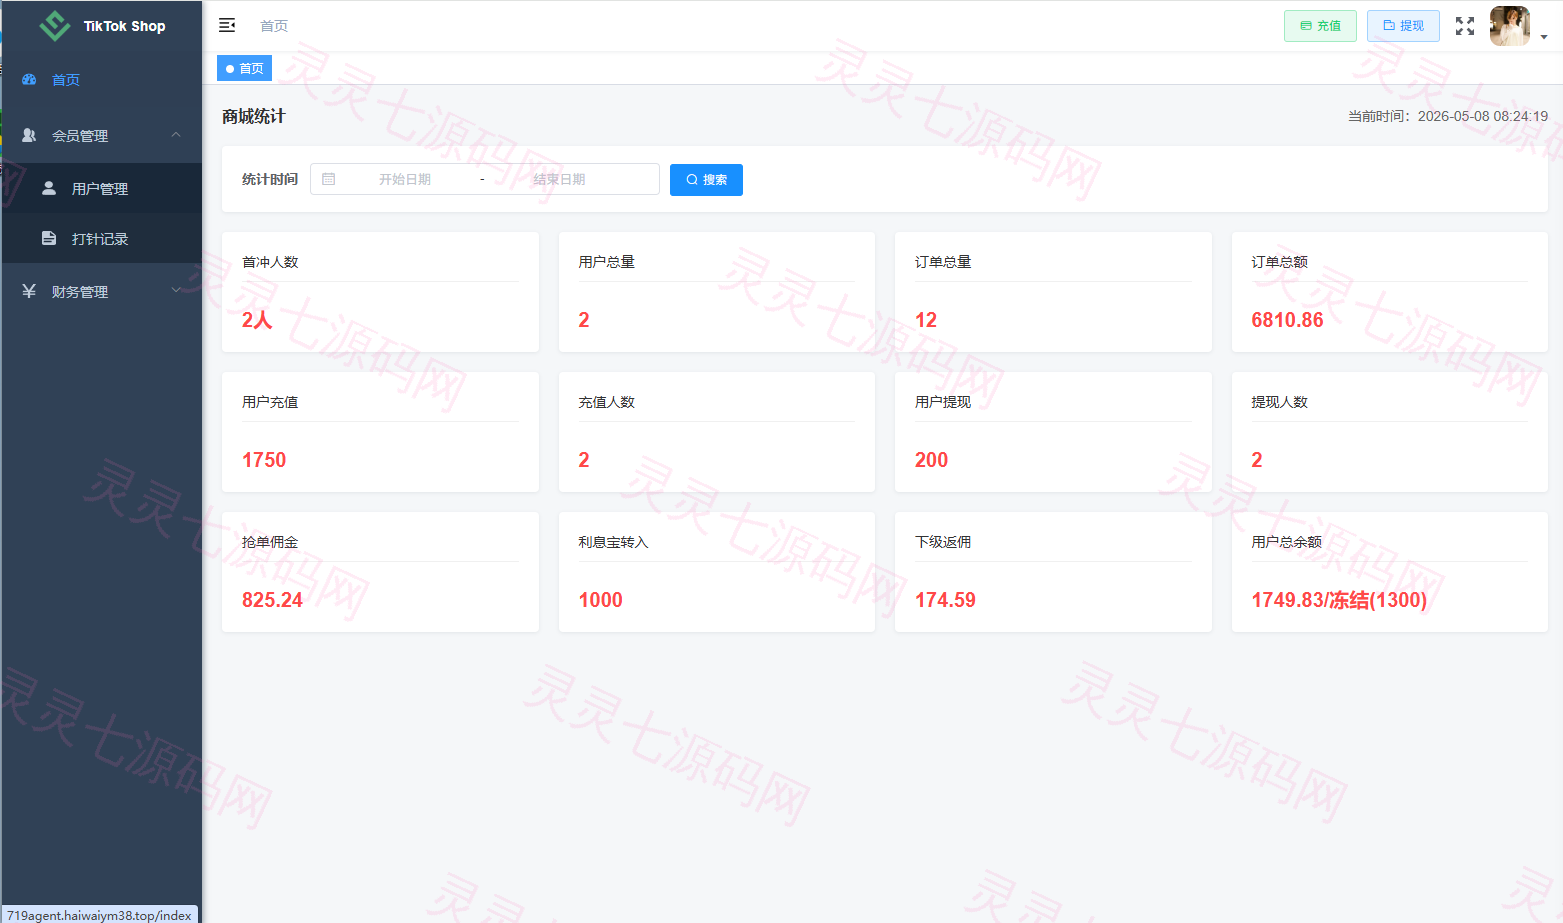Click the 首页 breadcrumb in header
1563x923 pixels.
click(x=274, y=26)
